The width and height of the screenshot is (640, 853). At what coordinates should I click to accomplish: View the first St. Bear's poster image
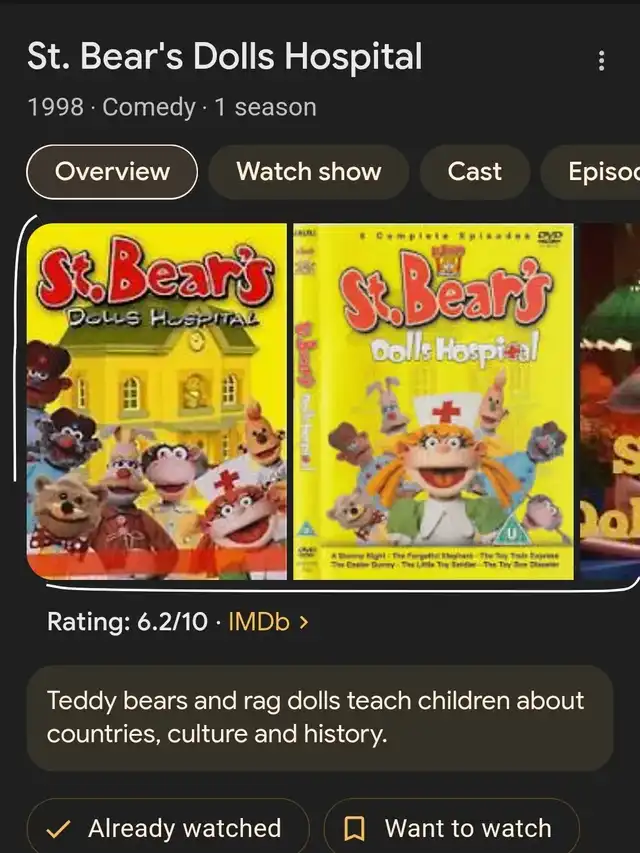[157, 401]
